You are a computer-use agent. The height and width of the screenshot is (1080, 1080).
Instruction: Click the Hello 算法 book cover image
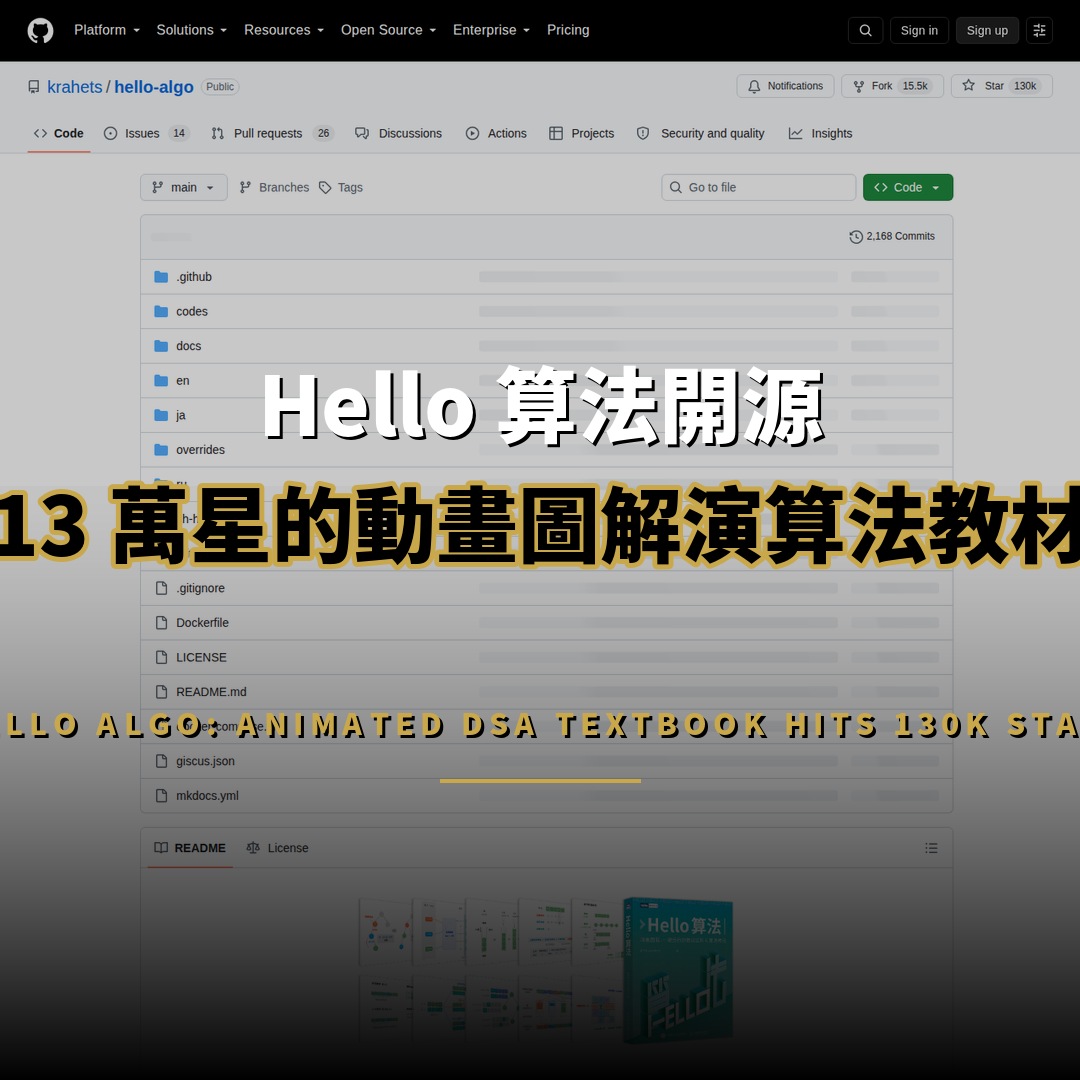tap(678, 970)
